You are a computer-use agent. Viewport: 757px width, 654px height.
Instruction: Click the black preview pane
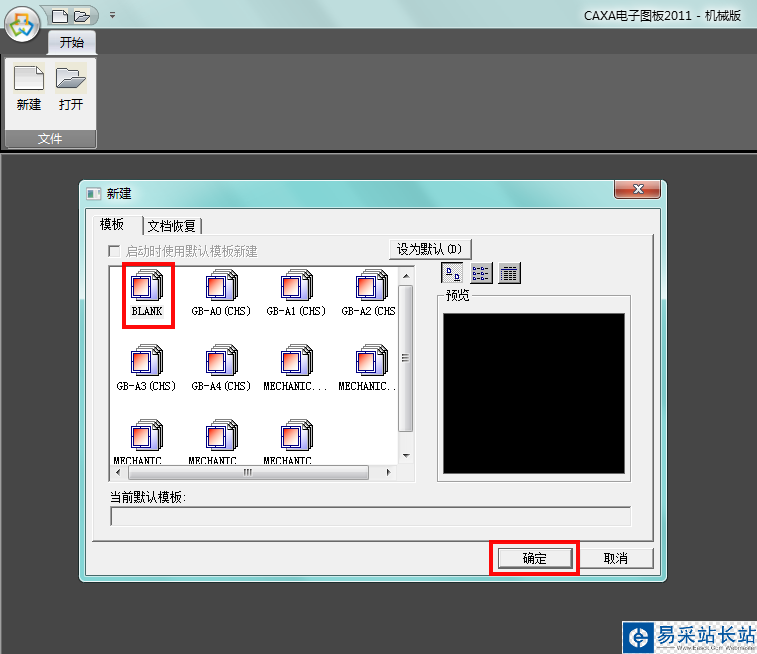[x=534, y=393]
